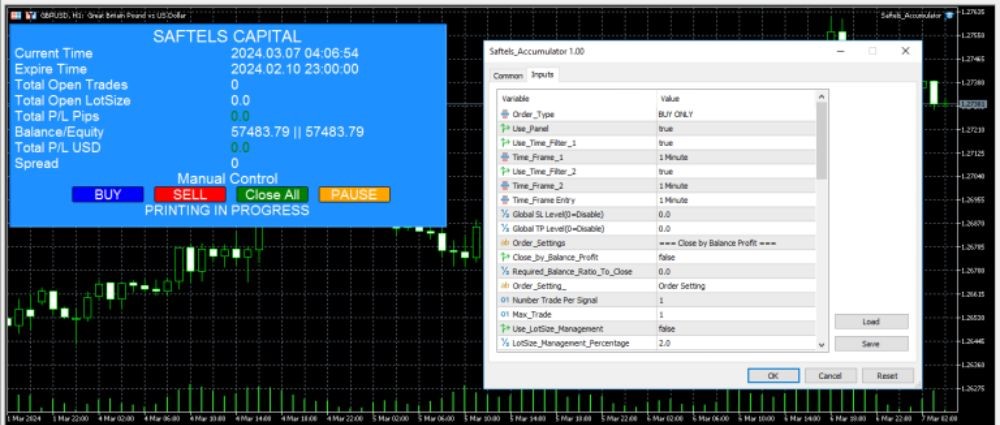Click the Order_Setting_ value Order Setting
The width and height of the screenshot is (1000, 425).
click(x=681, y=286)
